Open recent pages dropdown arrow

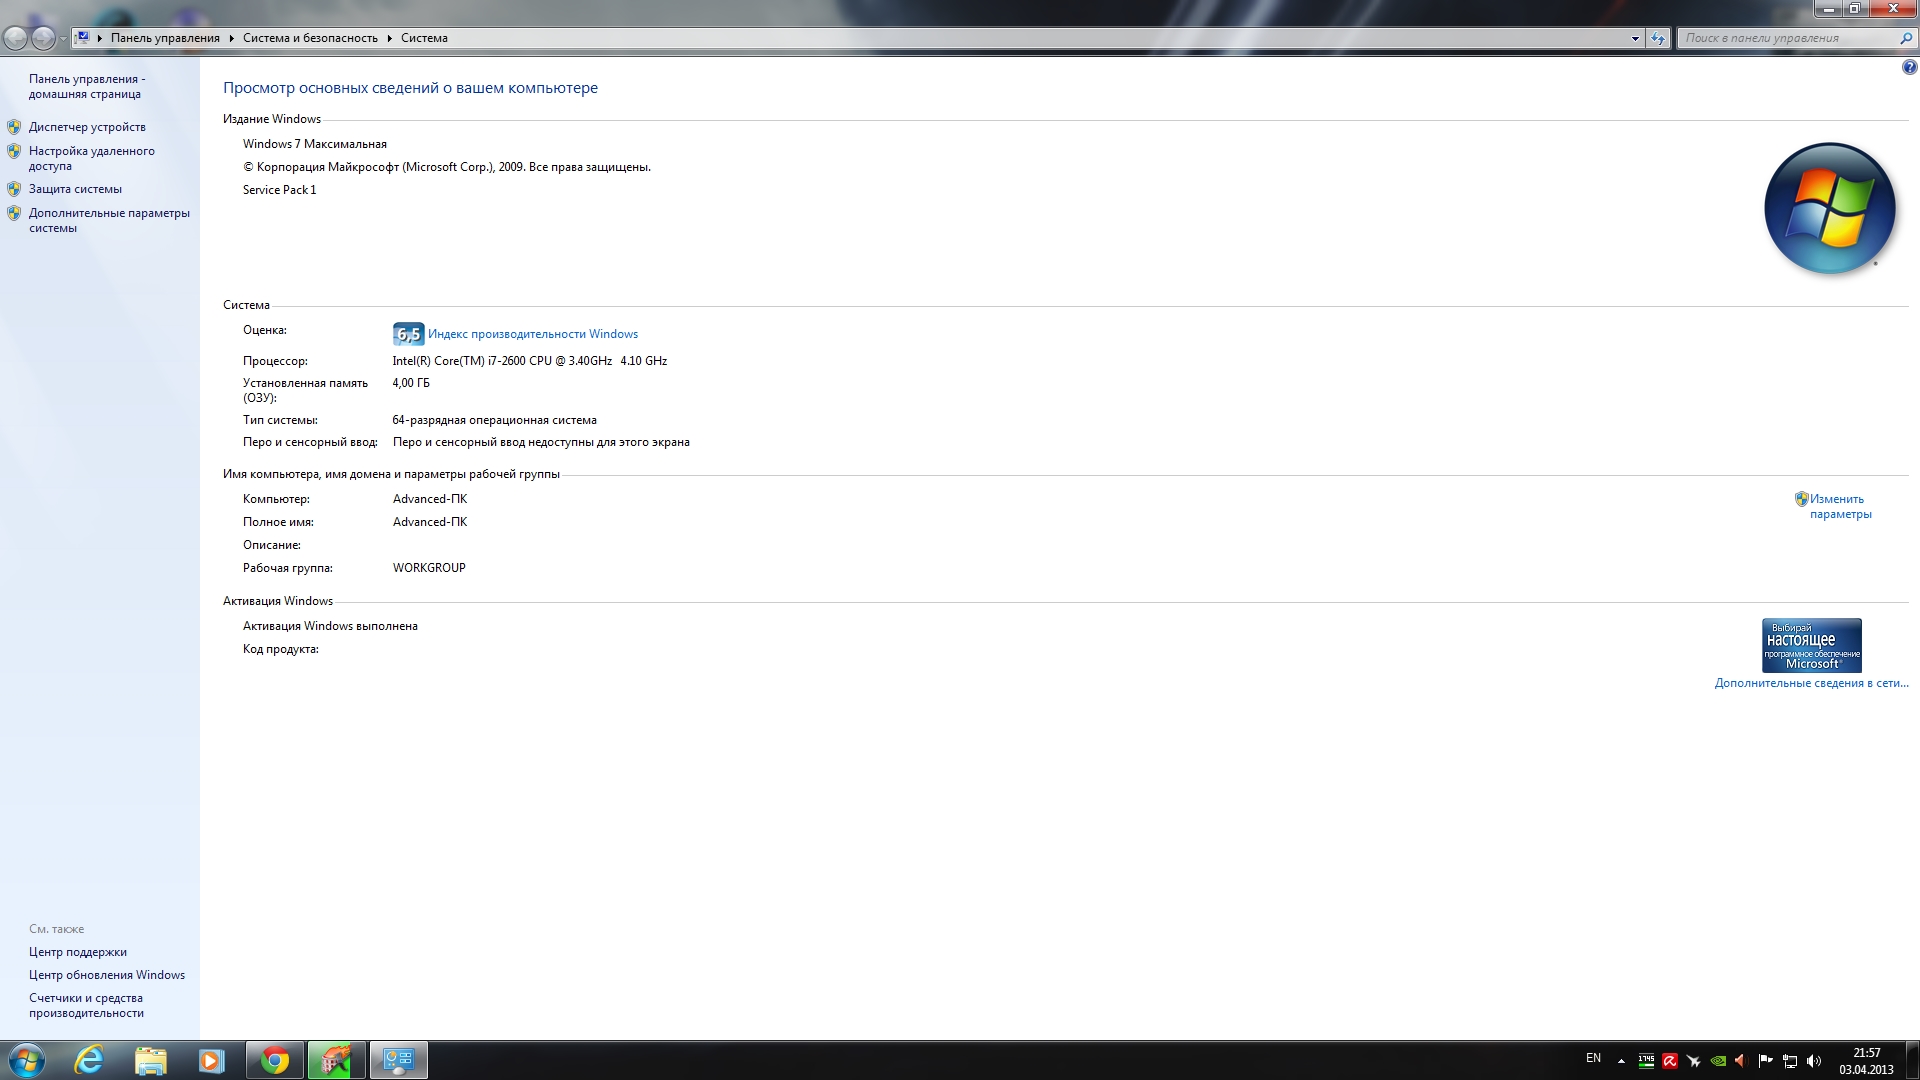63,39
